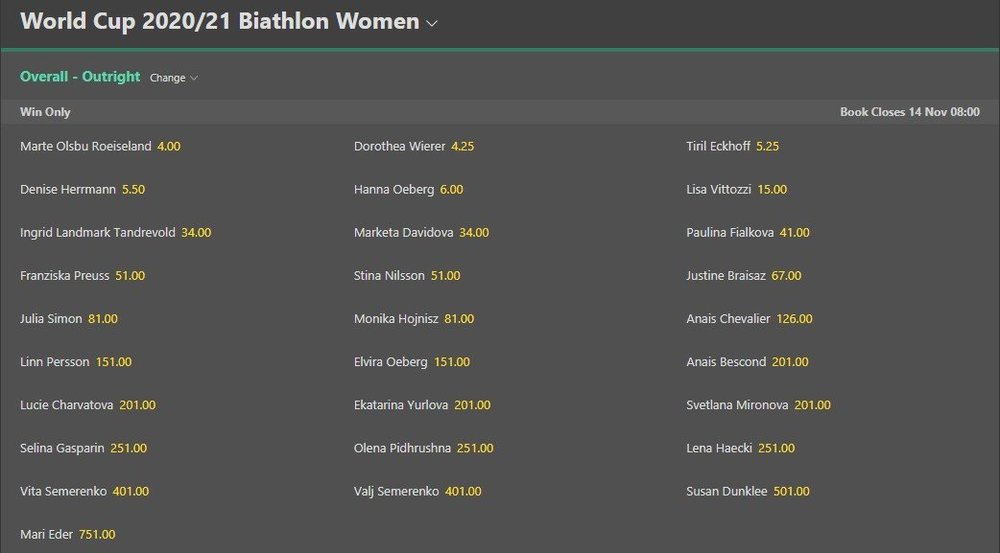Screen dimensions: 1000x553
Task: Click Lisa Vittozzi odds 15.00
Action: (771, 189)
